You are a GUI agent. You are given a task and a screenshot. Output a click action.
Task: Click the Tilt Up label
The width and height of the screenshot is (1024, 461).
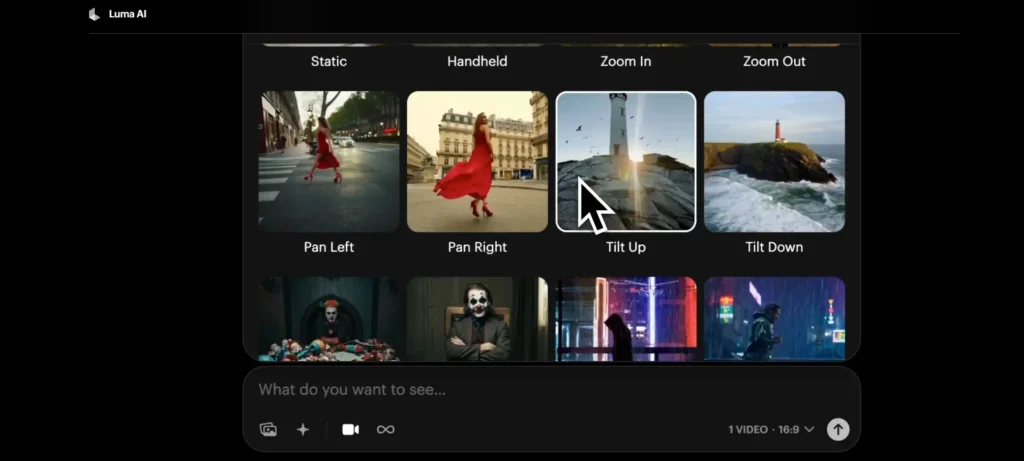tap(626, 247)
